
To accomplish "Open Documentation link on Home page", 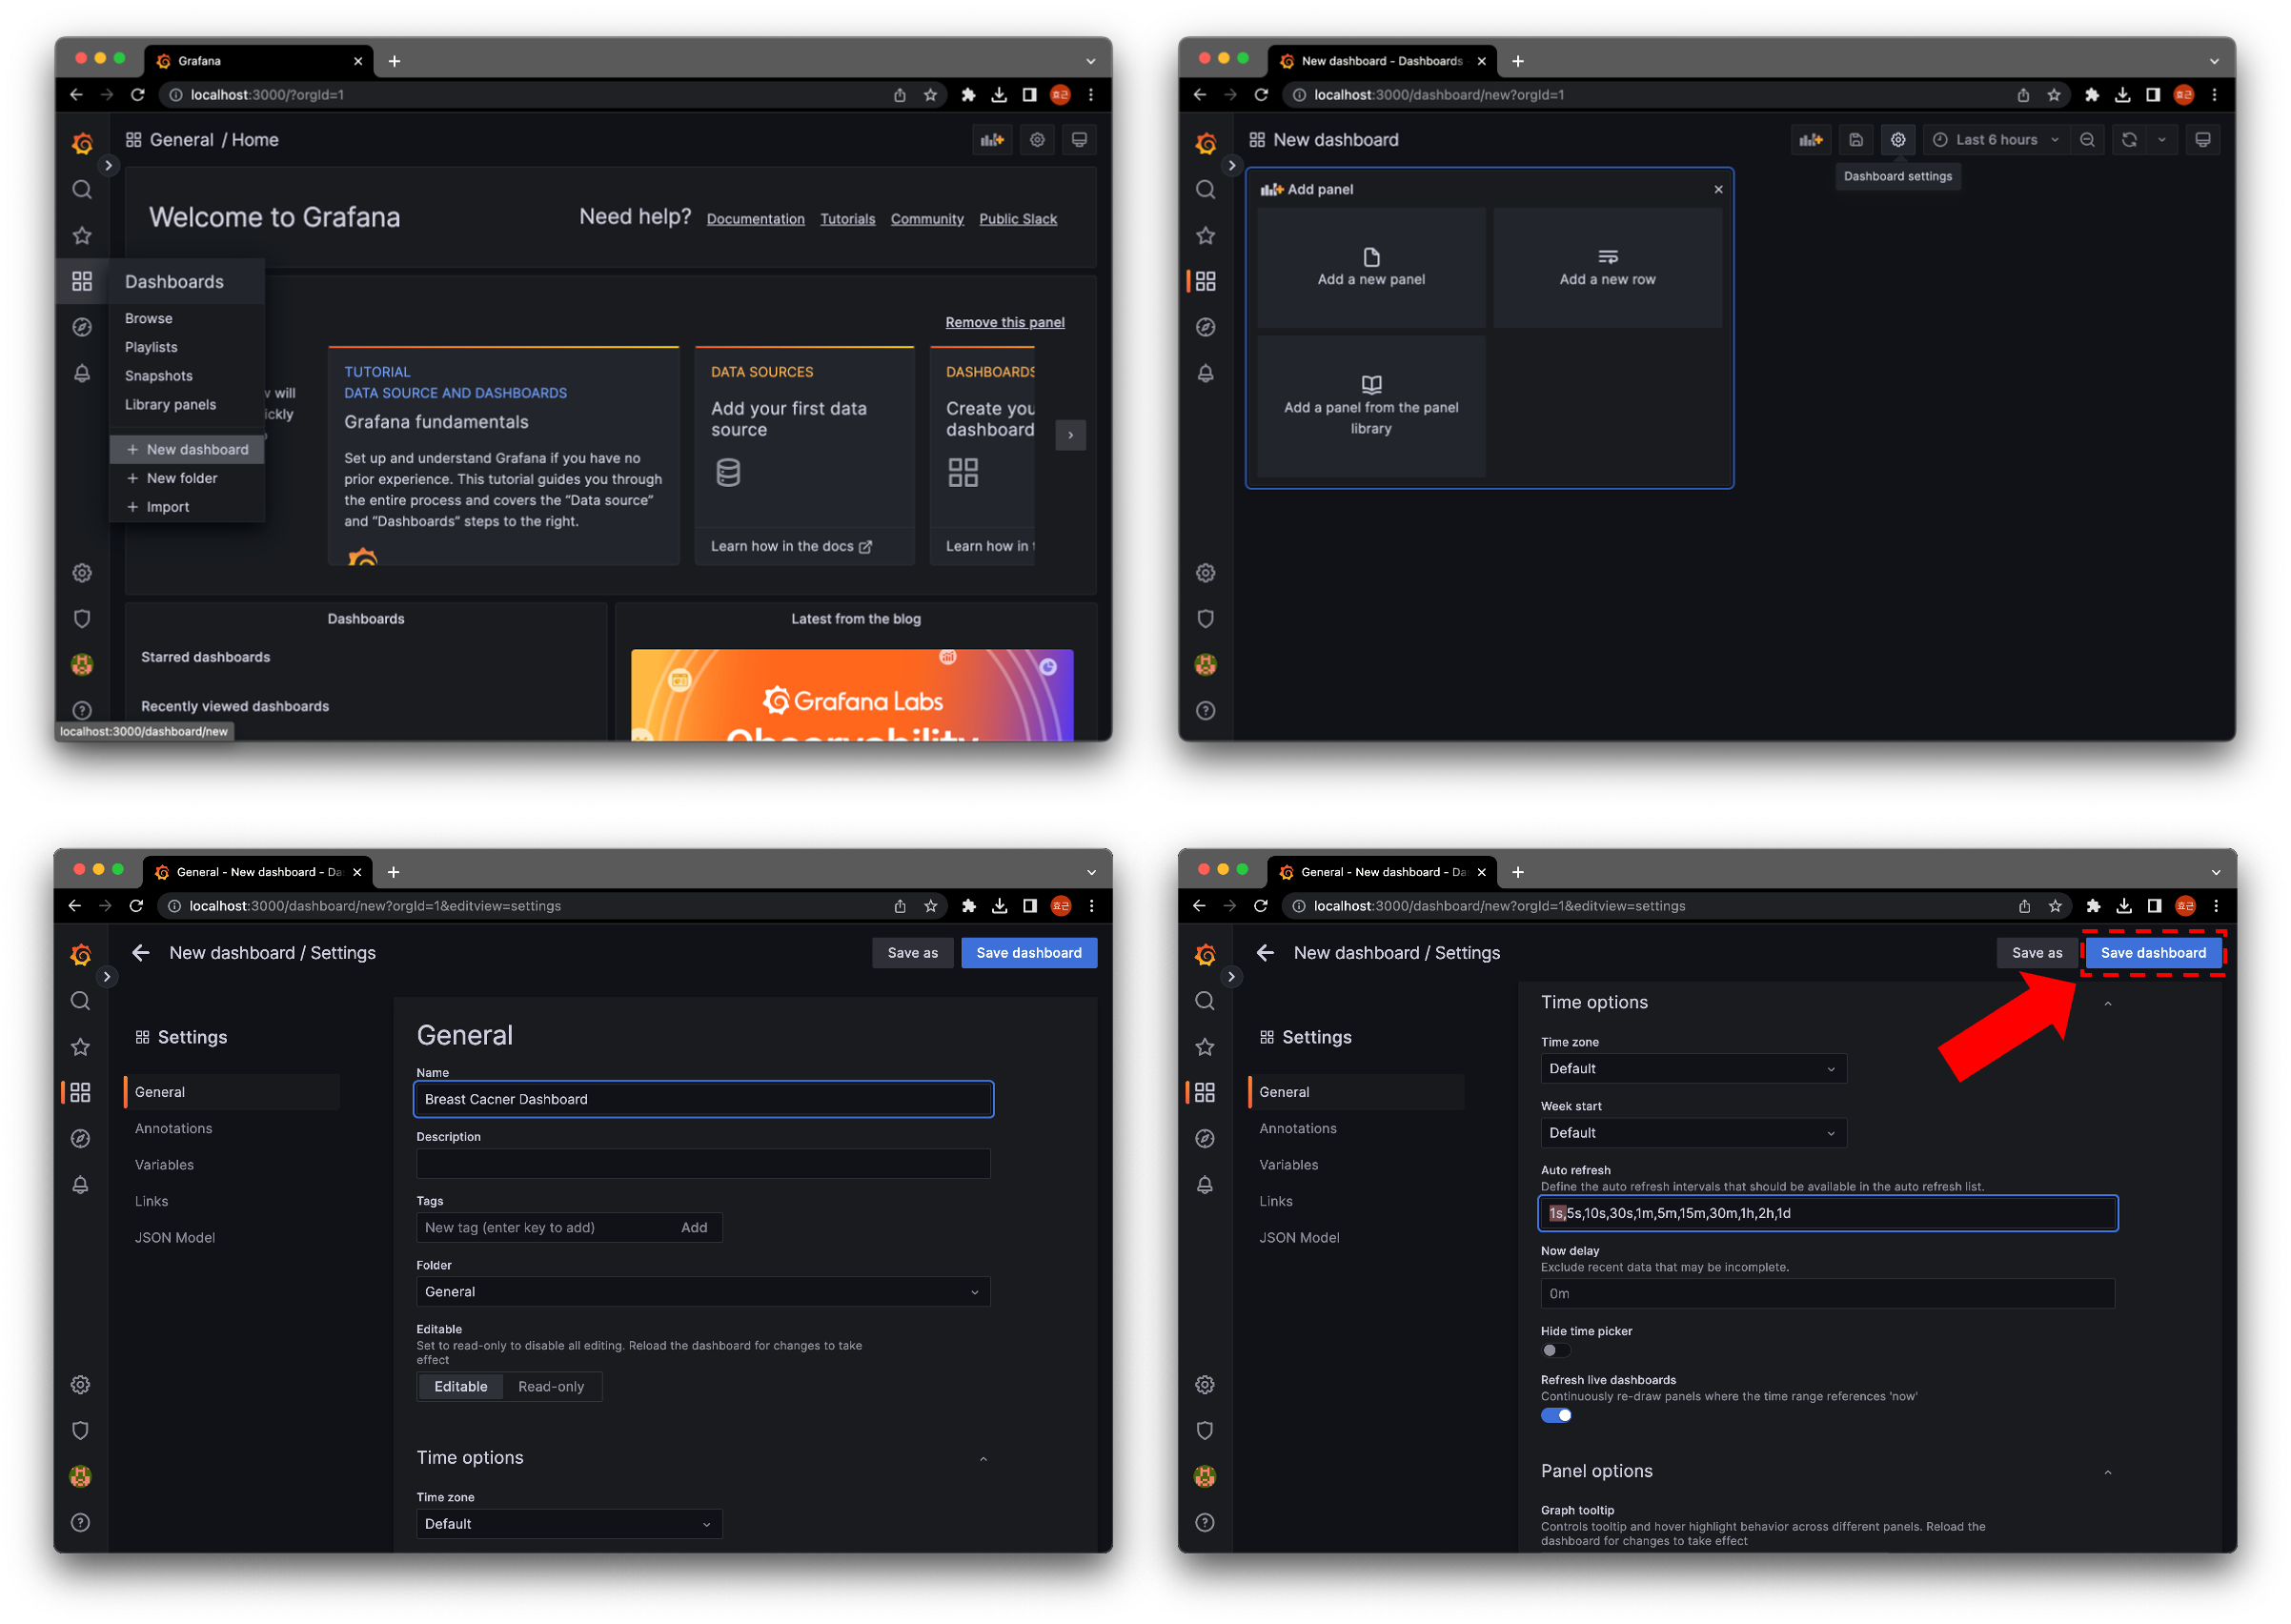I will 755,219.
